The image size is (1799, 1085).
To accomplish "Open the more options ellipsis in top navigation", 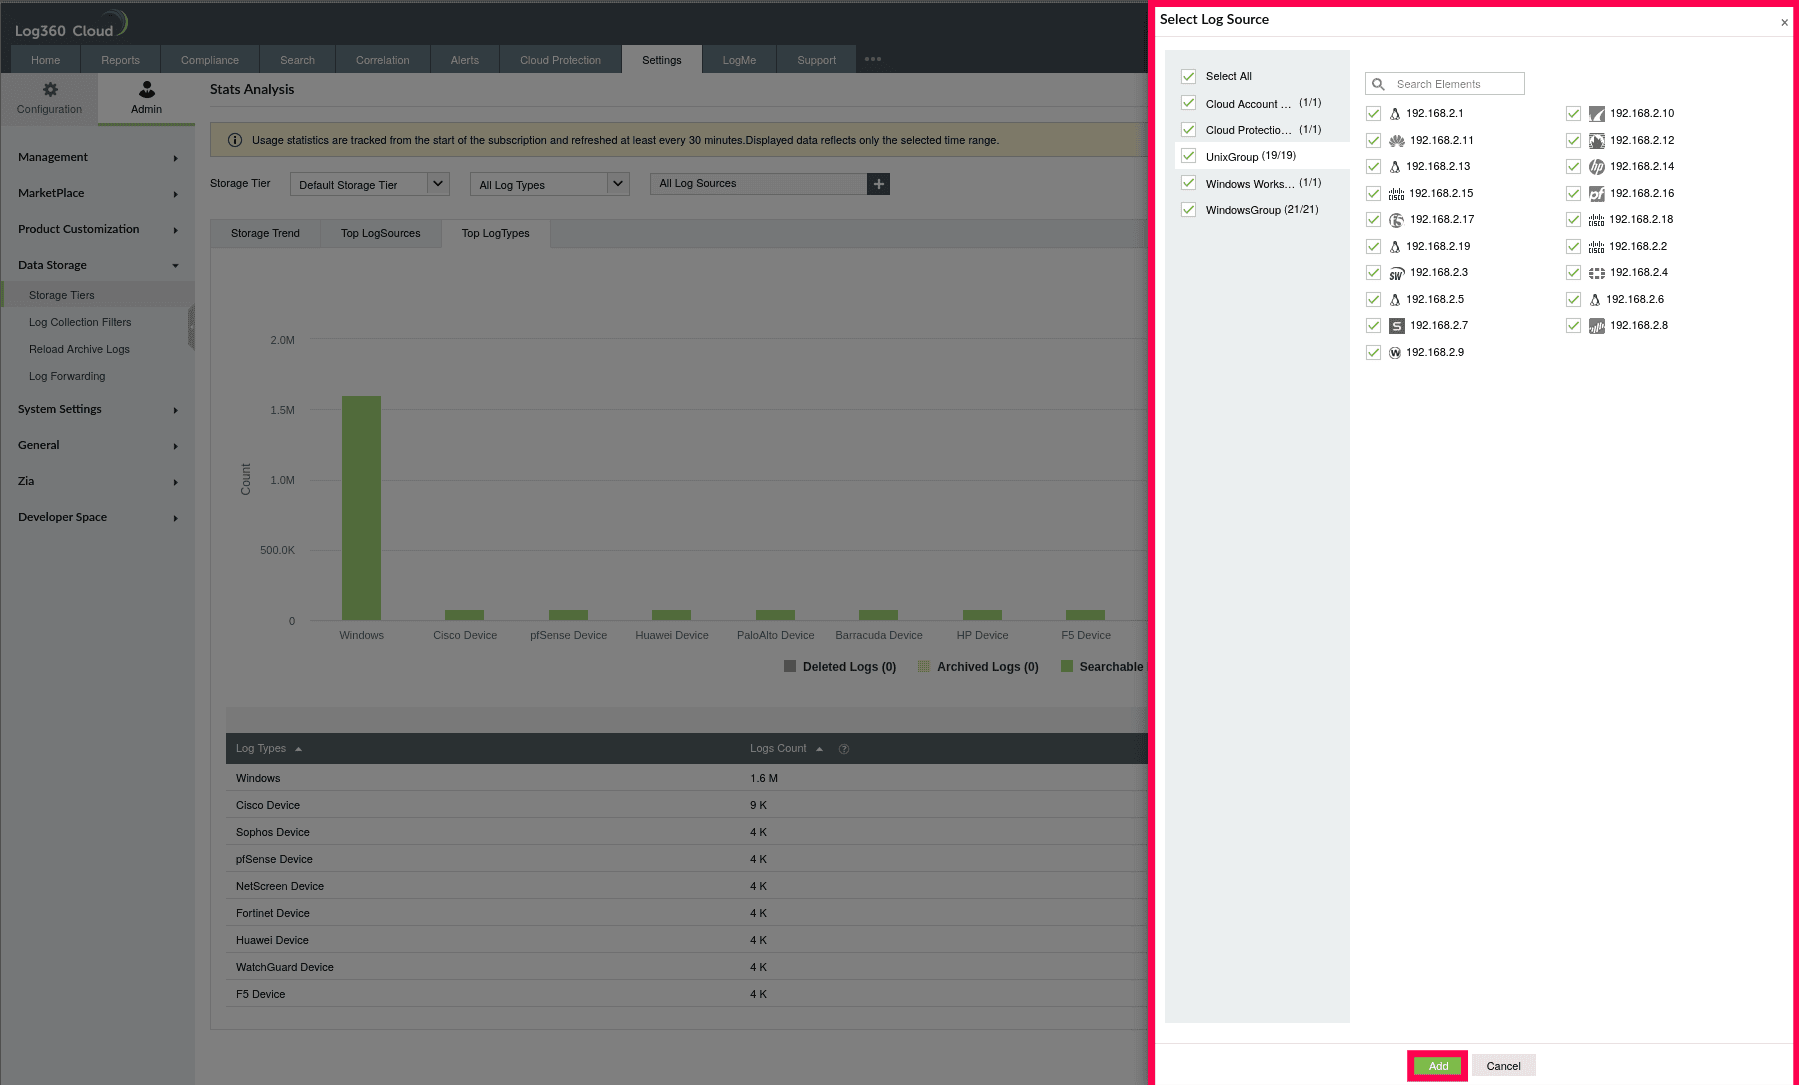I will coord(873,59).
